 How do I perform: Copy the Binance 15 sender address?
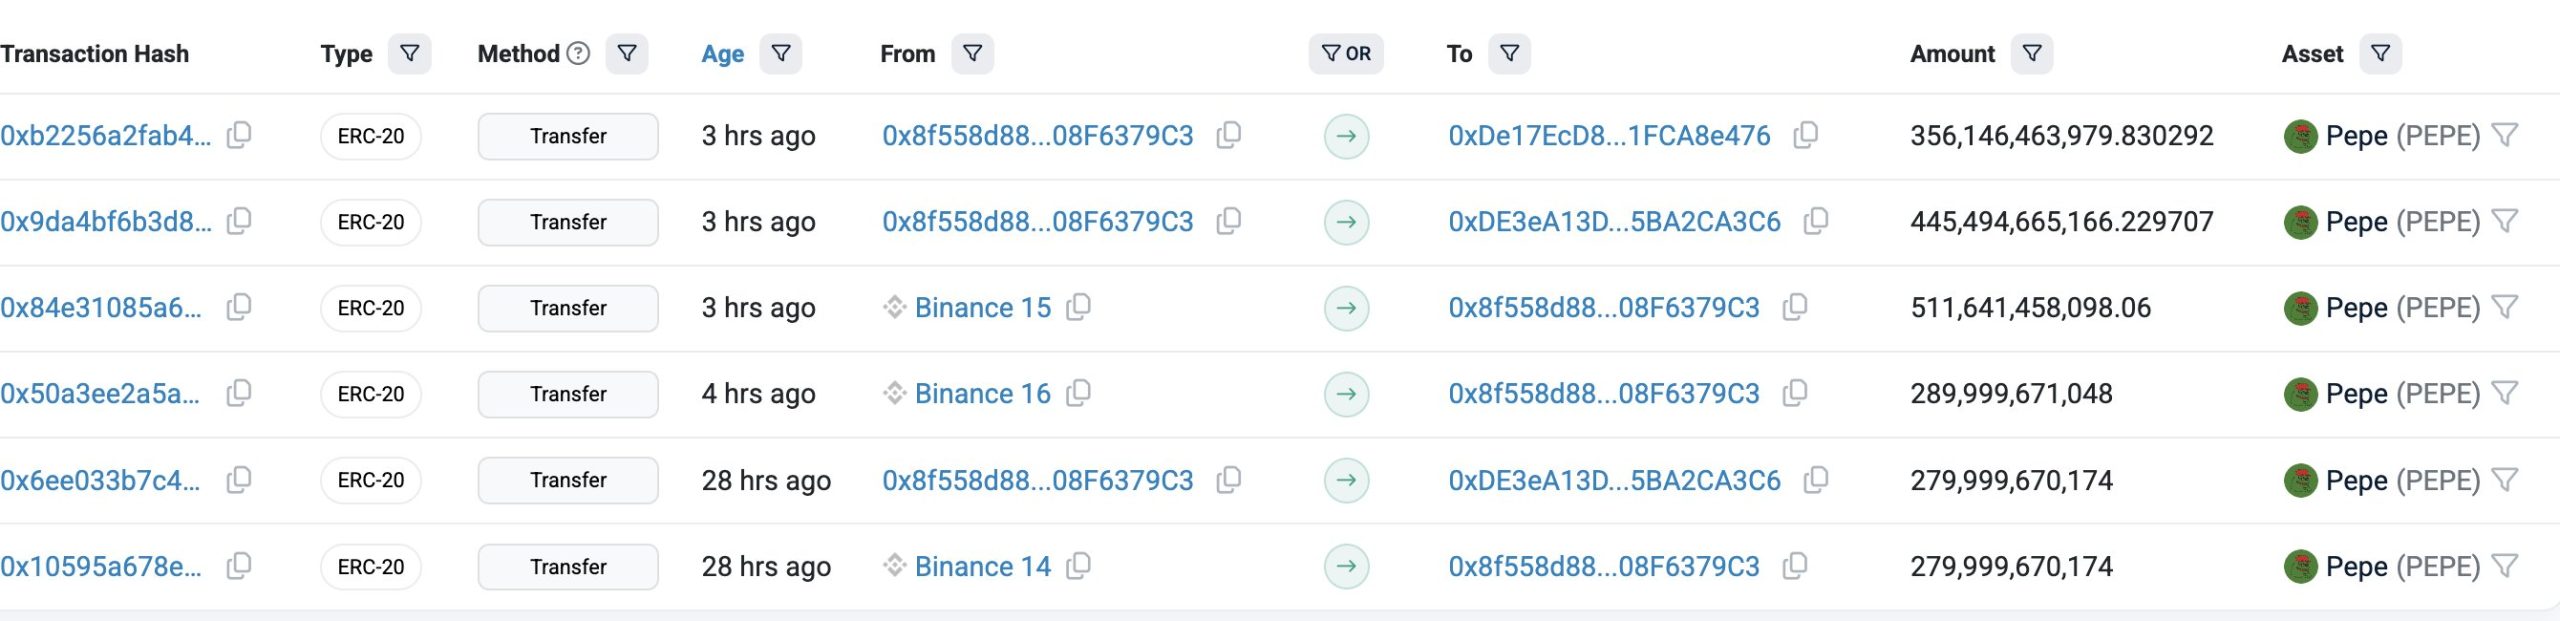pyautogui.click(x=1078, y=307)
